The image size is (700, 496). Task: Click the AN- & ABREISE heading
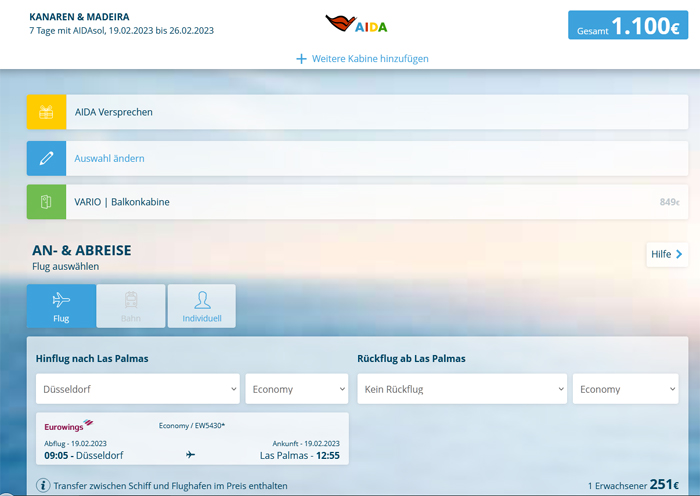82,250
